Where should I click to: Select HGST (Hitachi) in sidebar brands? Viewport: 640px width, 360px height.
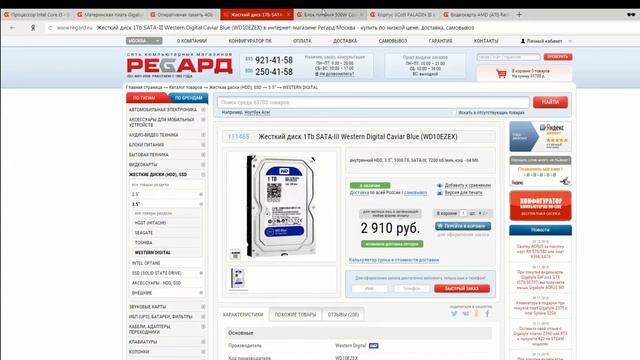tap(150, 223)
